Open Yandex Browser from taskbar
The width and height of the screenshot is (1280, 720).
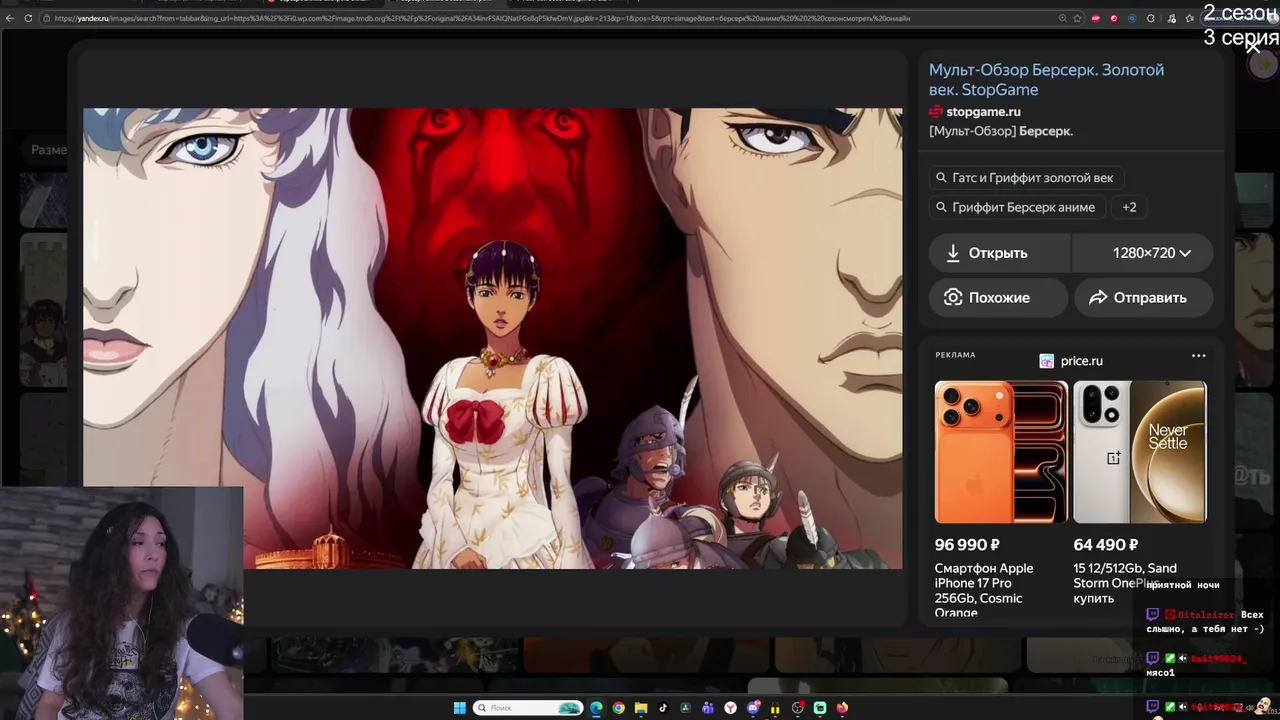tap(731, 708)
